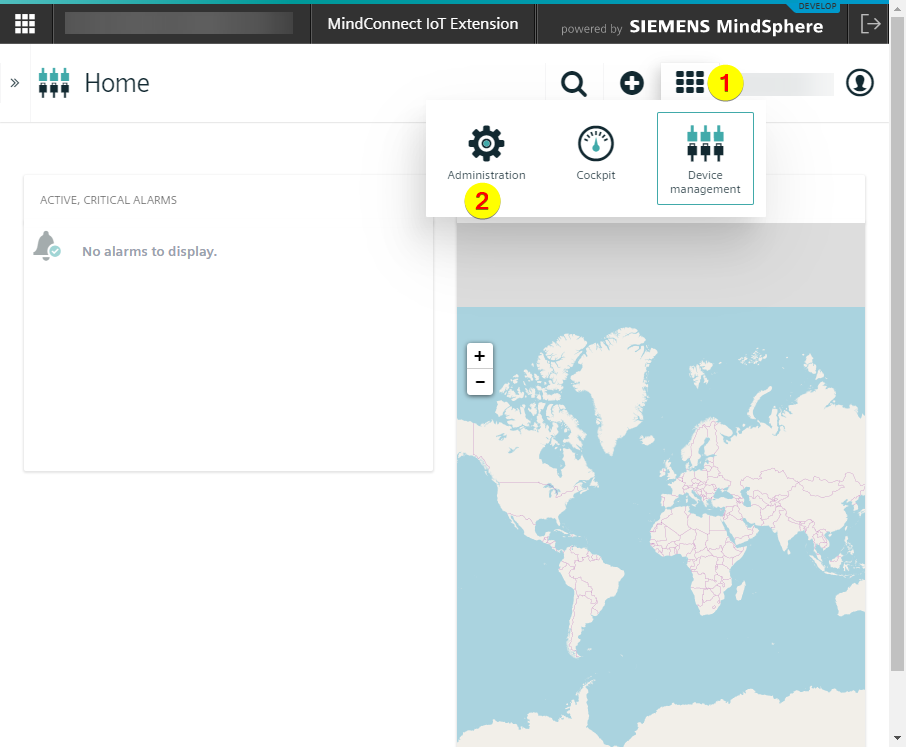Expand the navigation sidebar with double chevron

click(15, 82)
